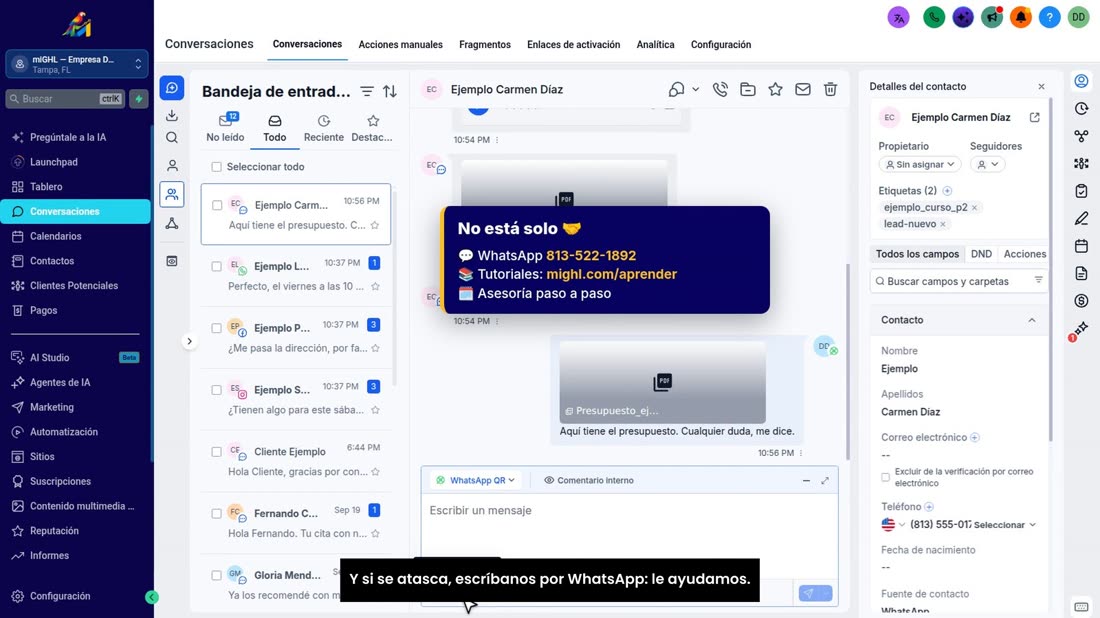Click the blue help question mark icon
1100x618 pixels.
1049,18
